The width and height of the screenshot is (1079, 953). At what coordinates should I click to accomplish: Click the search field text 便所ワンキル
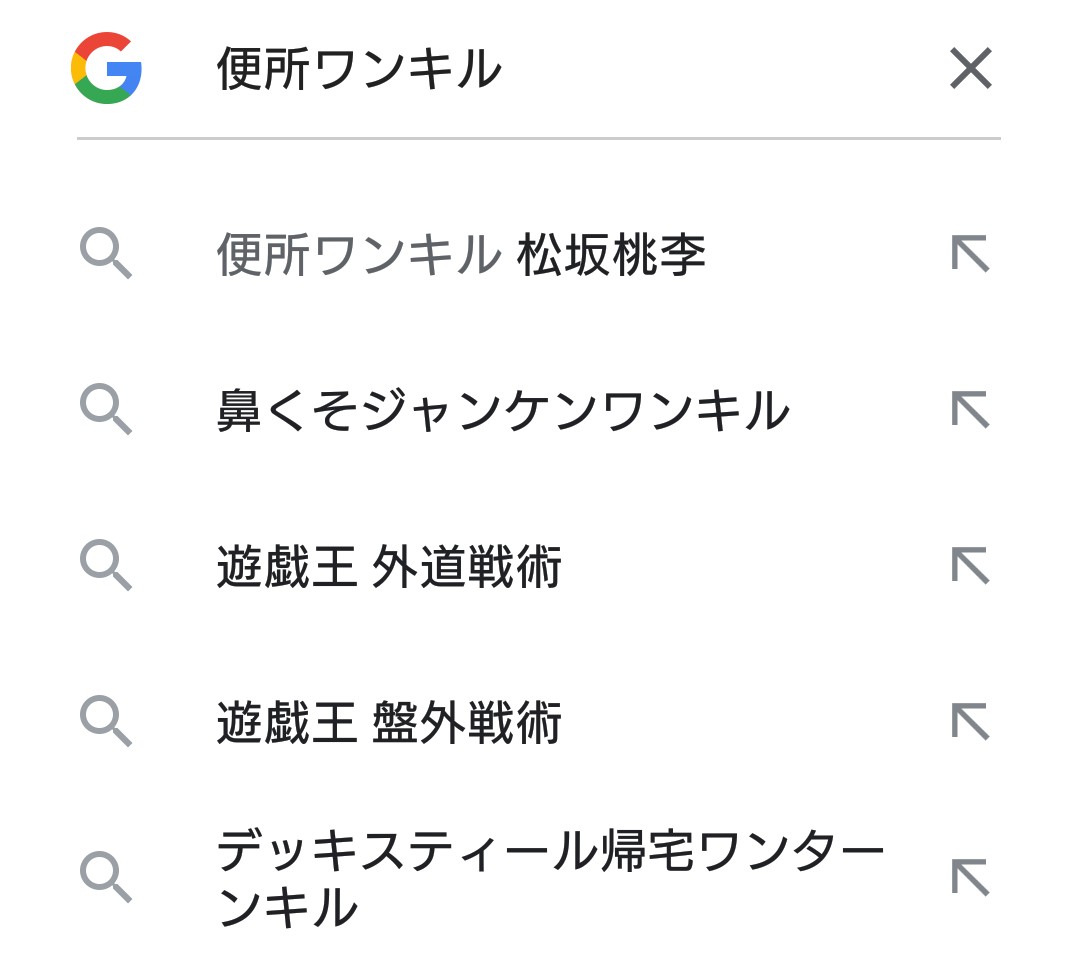click(359, 70)
